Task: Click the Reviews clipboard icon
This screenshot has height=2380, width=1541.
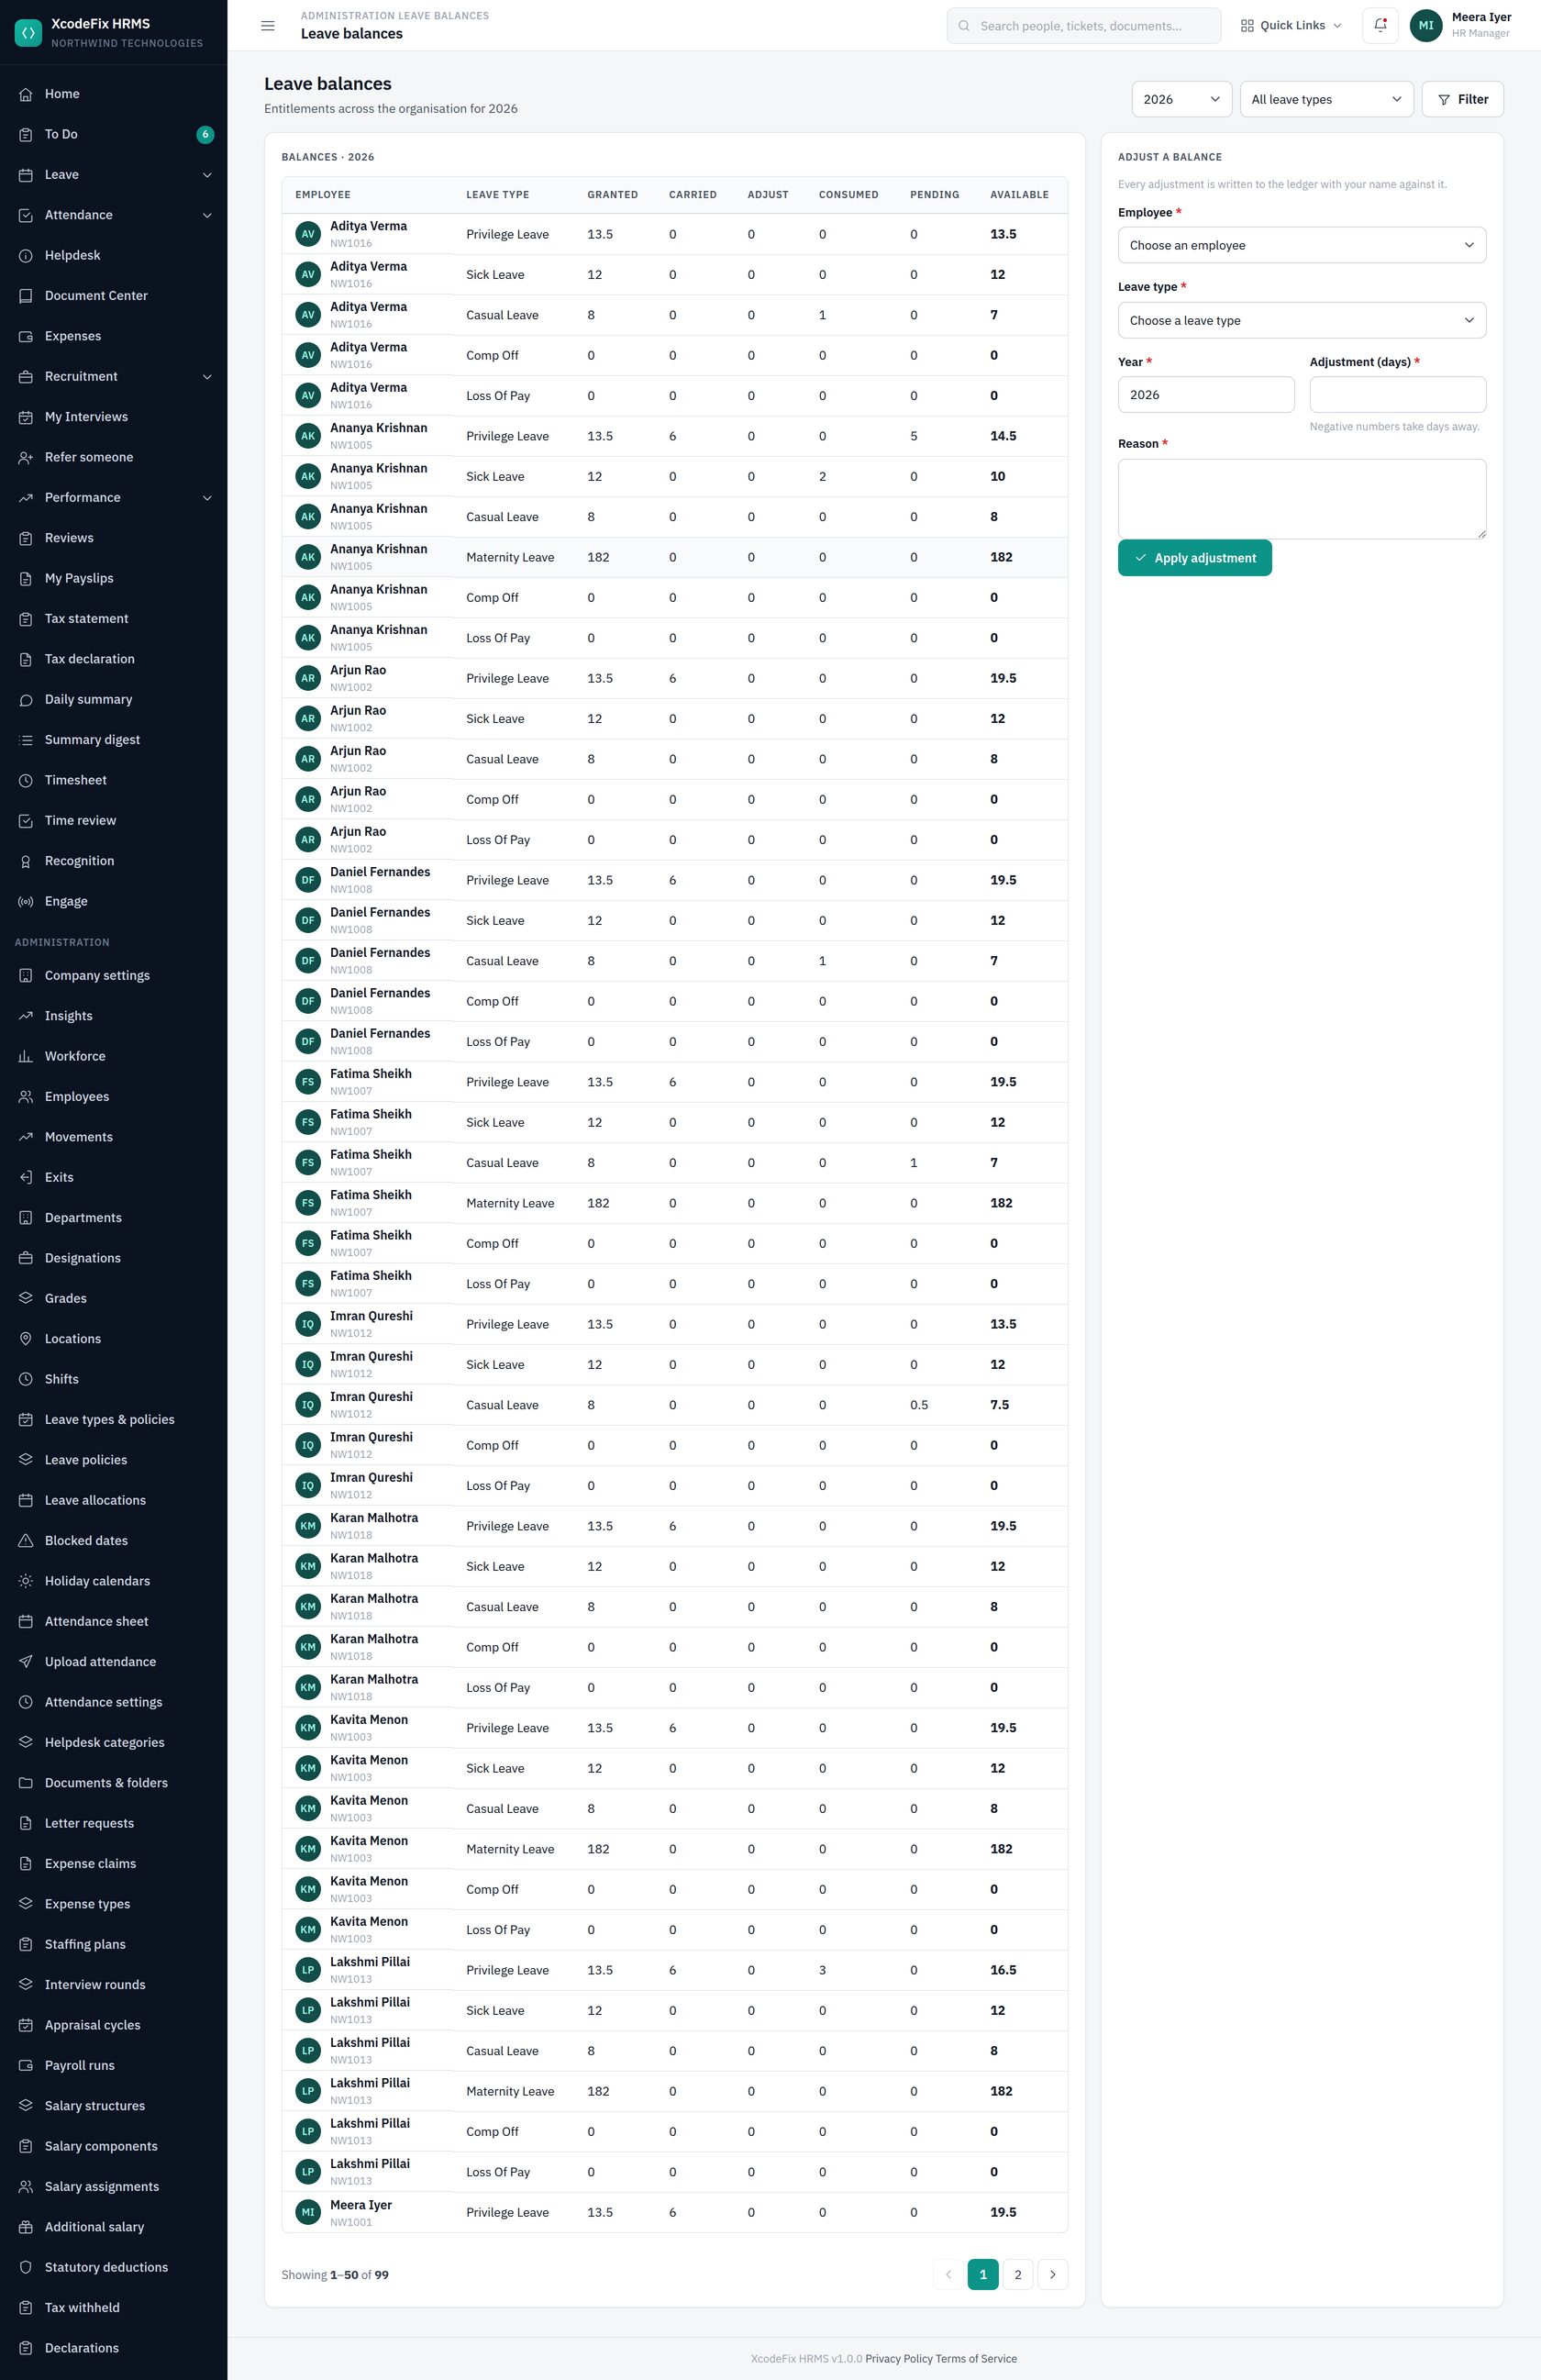Action: [x=26, y=538]
